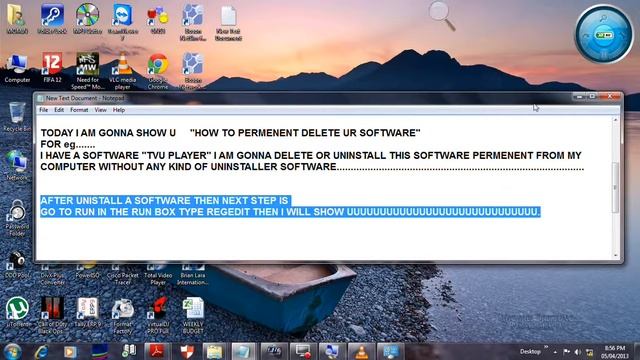This screenshot has width=640, height=360.
Task: Click the network tray icon
Action: (x=589, y=352)
